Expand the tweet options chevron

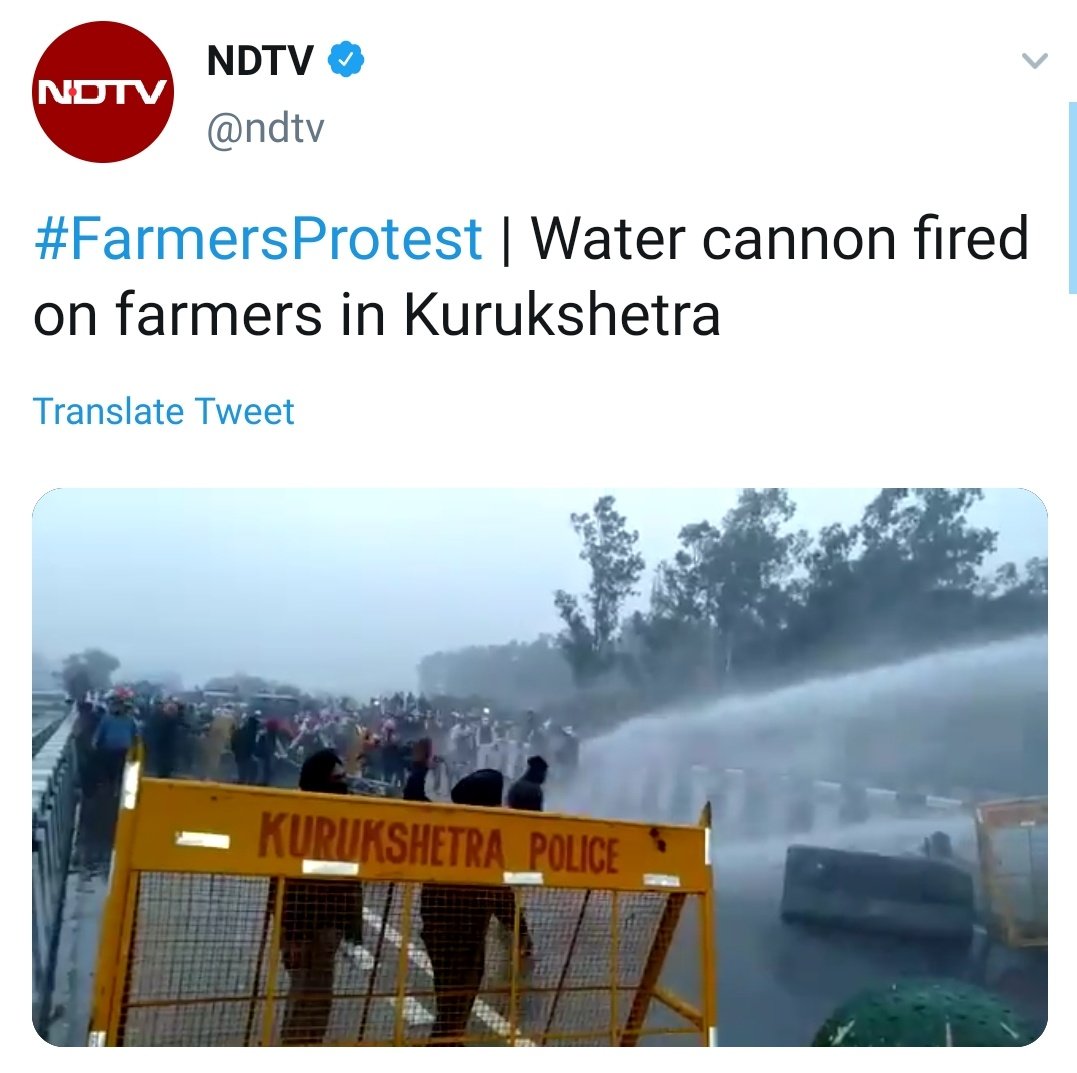[1034, 60]
